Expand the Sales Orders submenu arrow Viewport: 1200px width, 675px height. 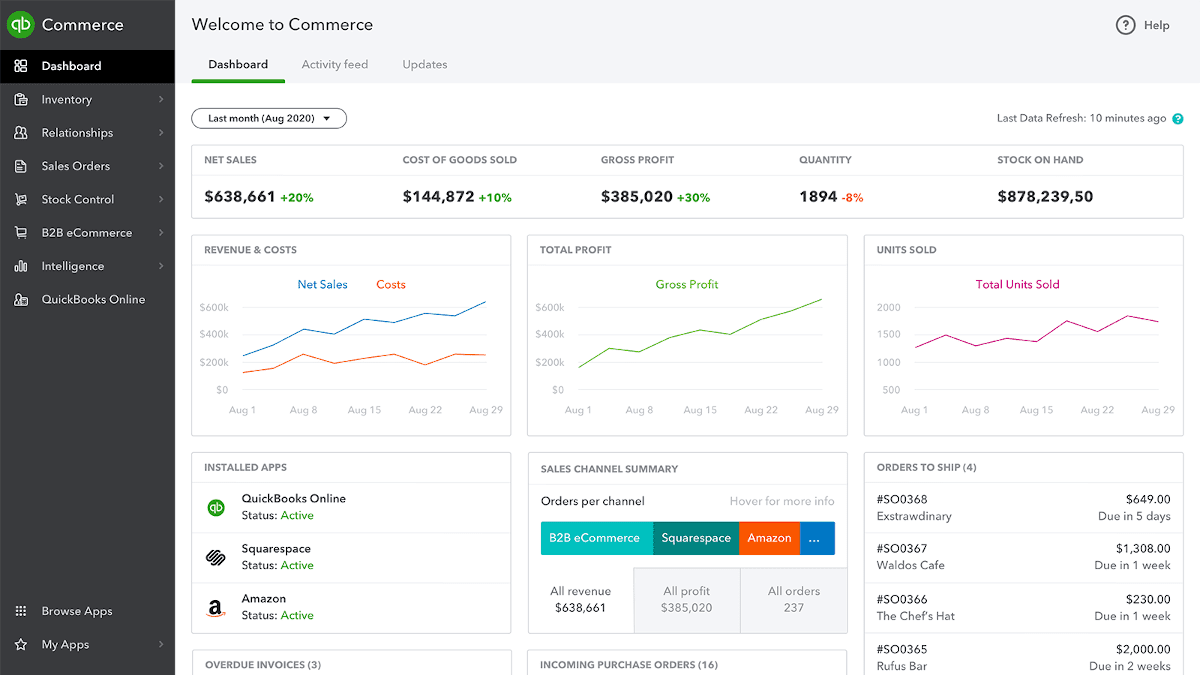coord(161,166)
